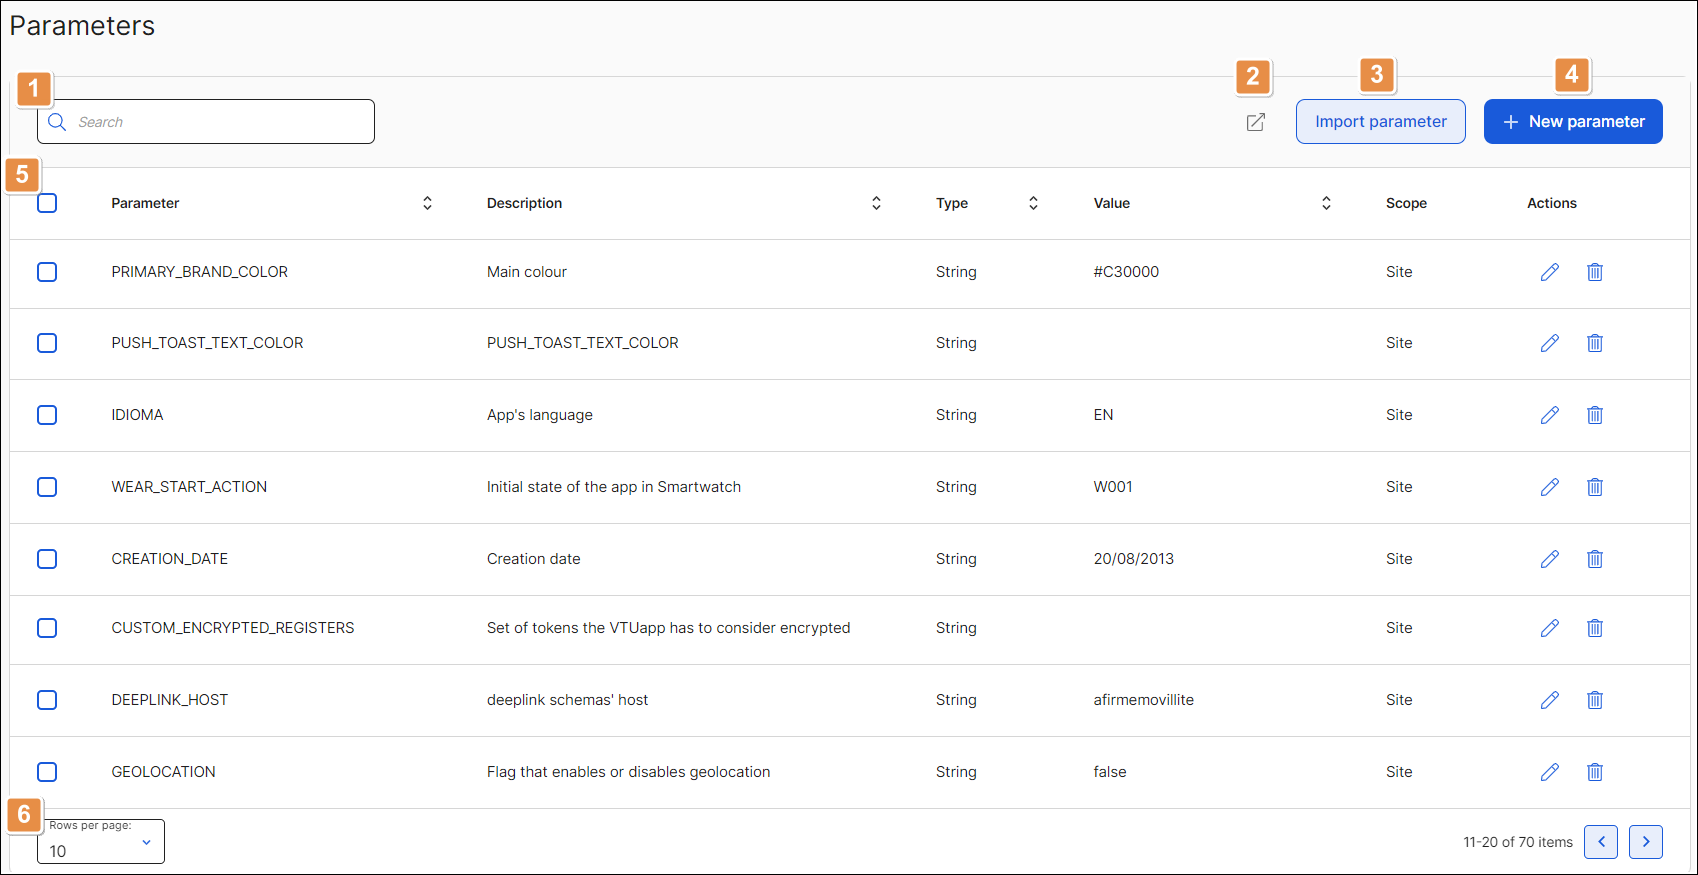Open the Rows per page dropdown
Image resolution: width=1698 pixels, height=875 pixels.
pos(101,842)
